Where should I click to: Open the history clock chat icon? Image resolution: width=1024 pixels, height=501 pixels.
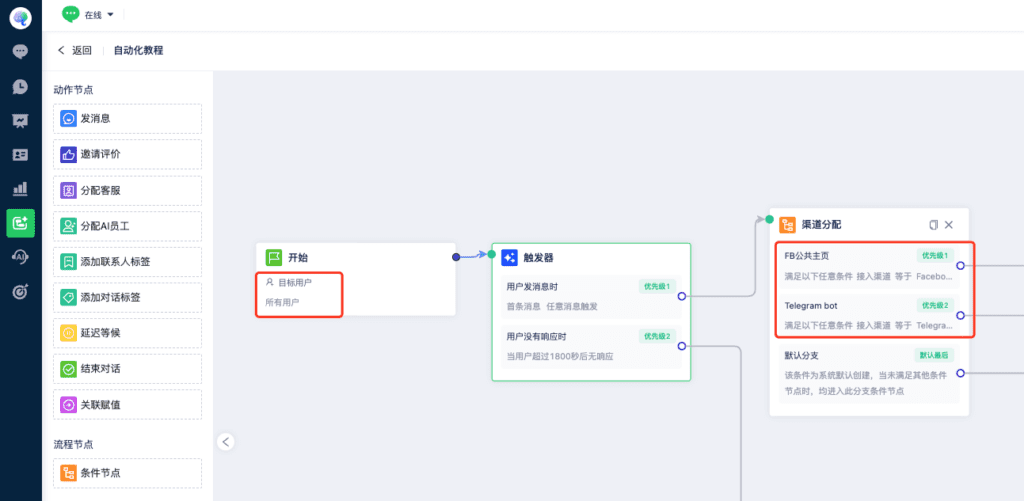(20, 87)
